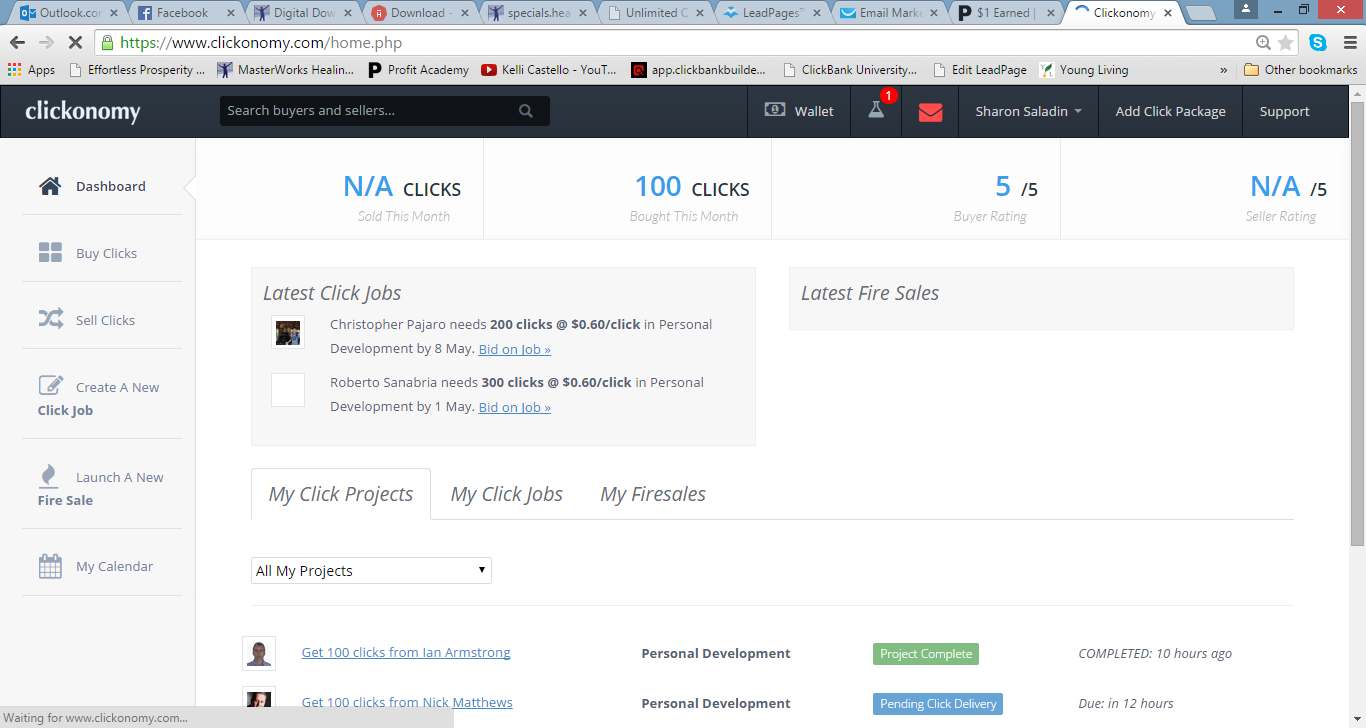The width and height of the screenshot is (1366, 728).
Task: Stop page loading with the X button
Action: [75, 43]
